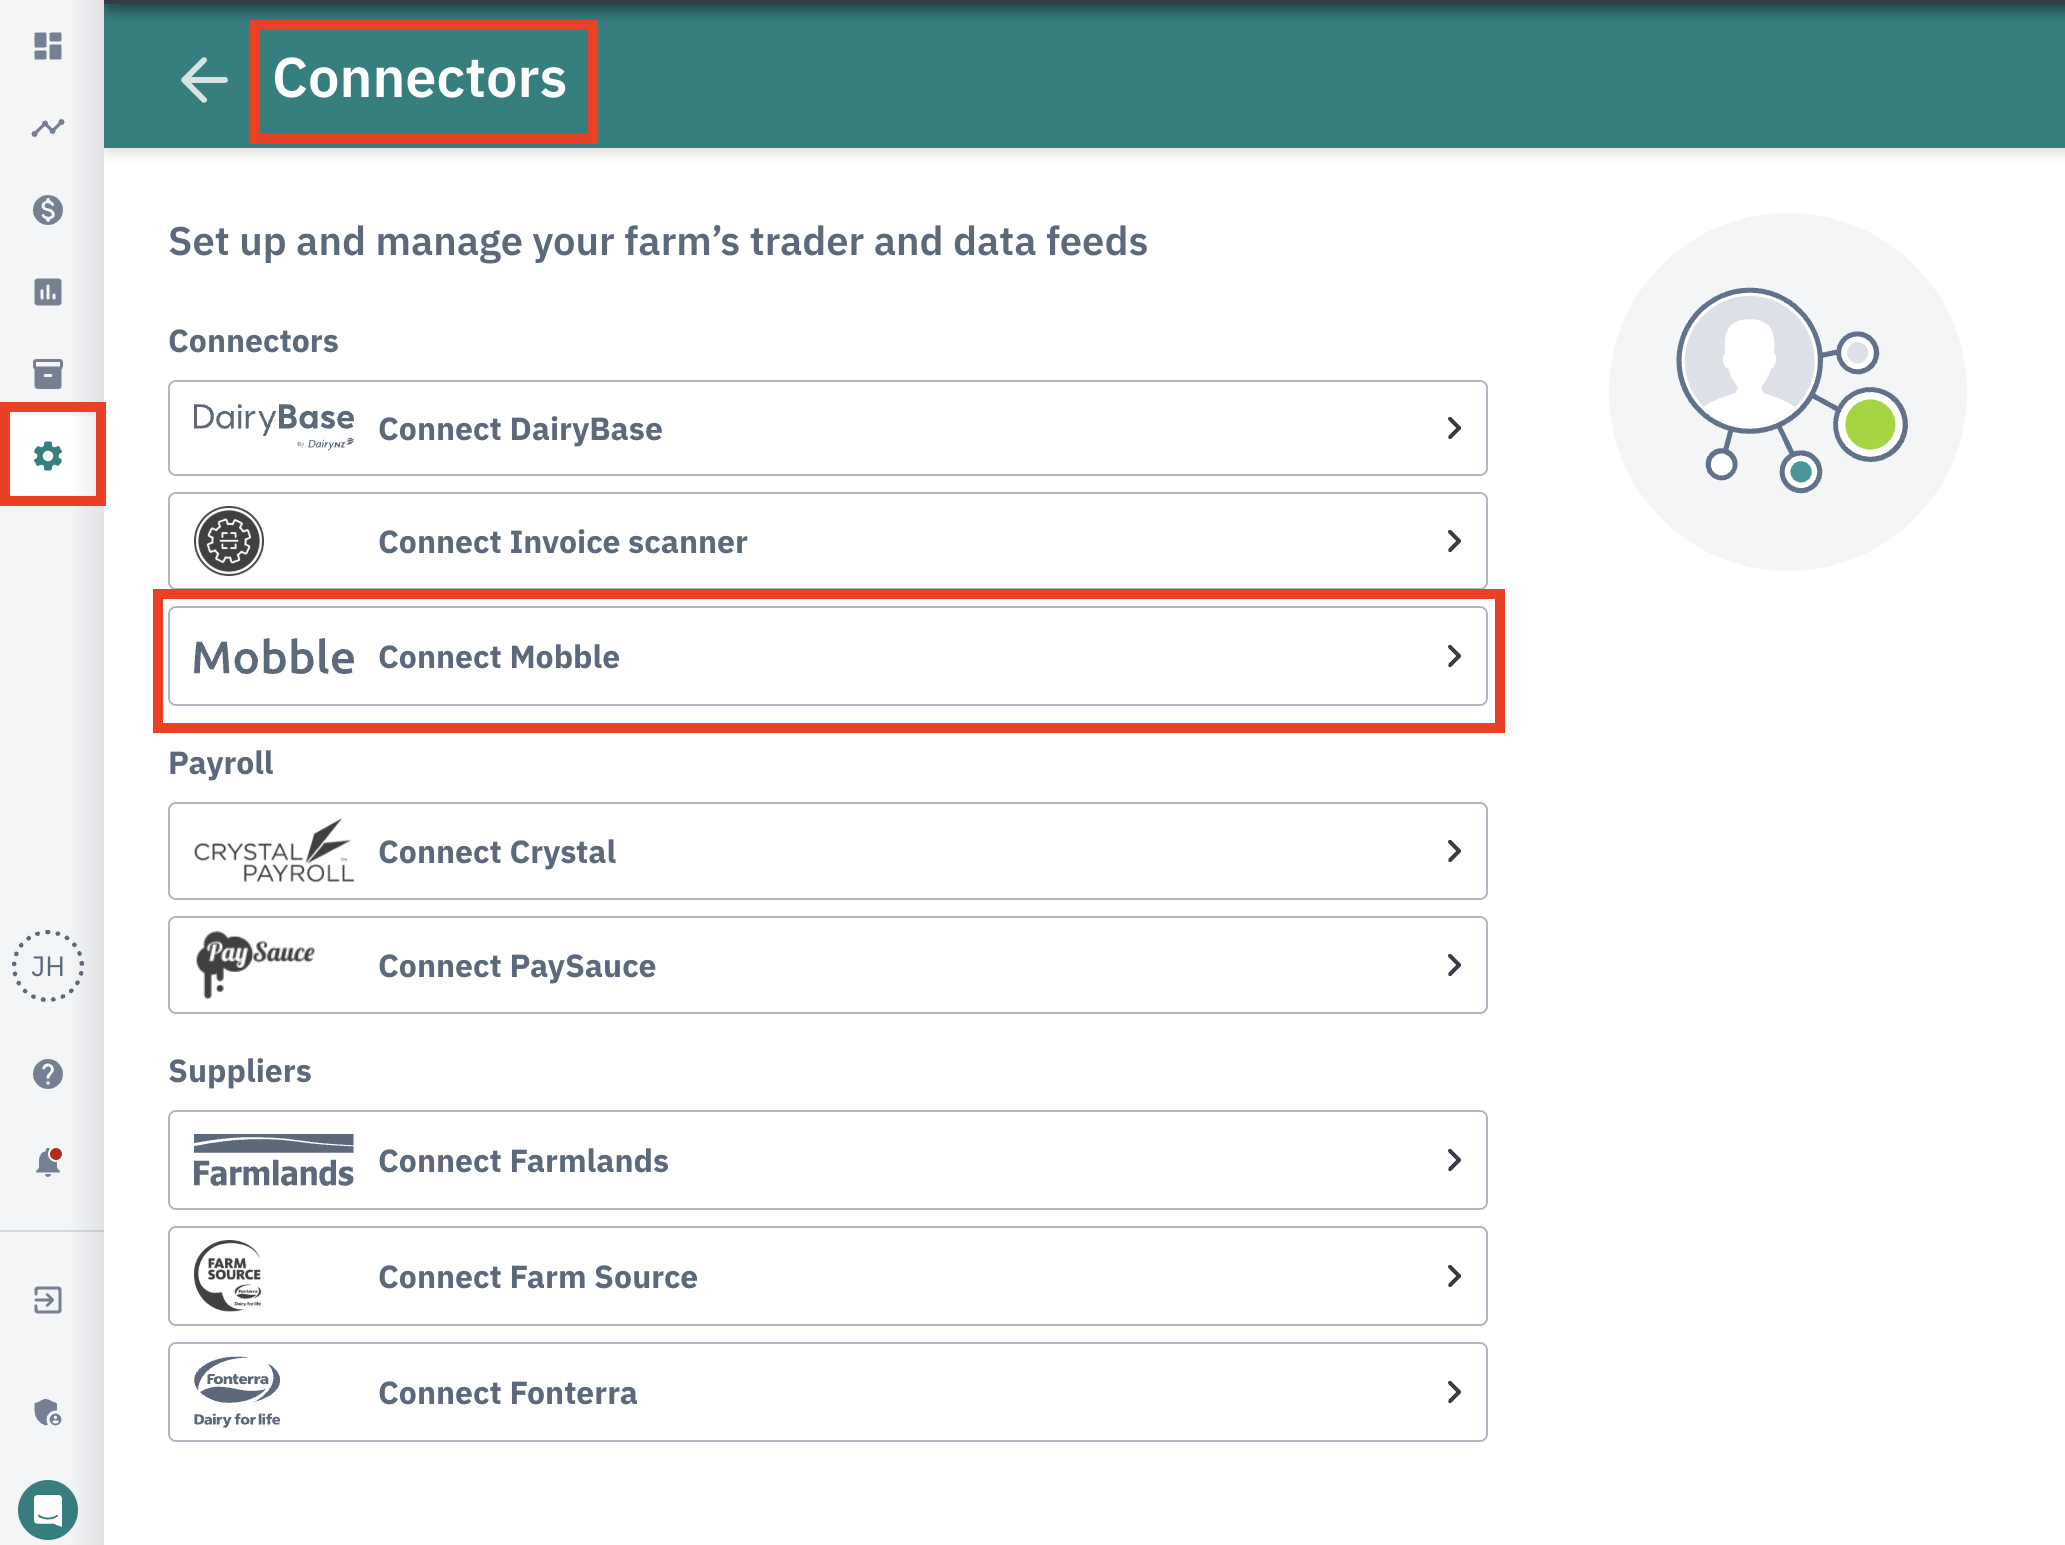
Task: Open Connect Farm Source
Action: pyautogui.click(x=828, y=1276)
